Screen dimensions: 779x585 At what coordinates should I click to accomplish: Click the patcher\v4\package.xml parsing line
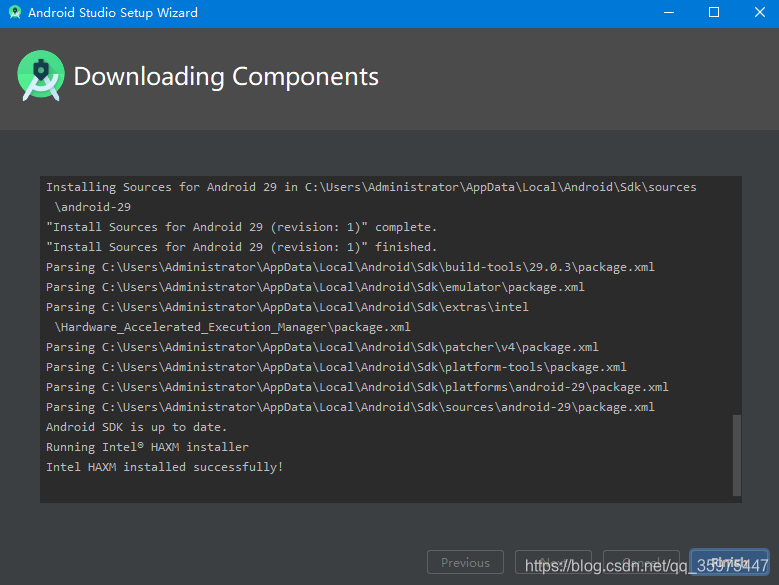point(322,347)
